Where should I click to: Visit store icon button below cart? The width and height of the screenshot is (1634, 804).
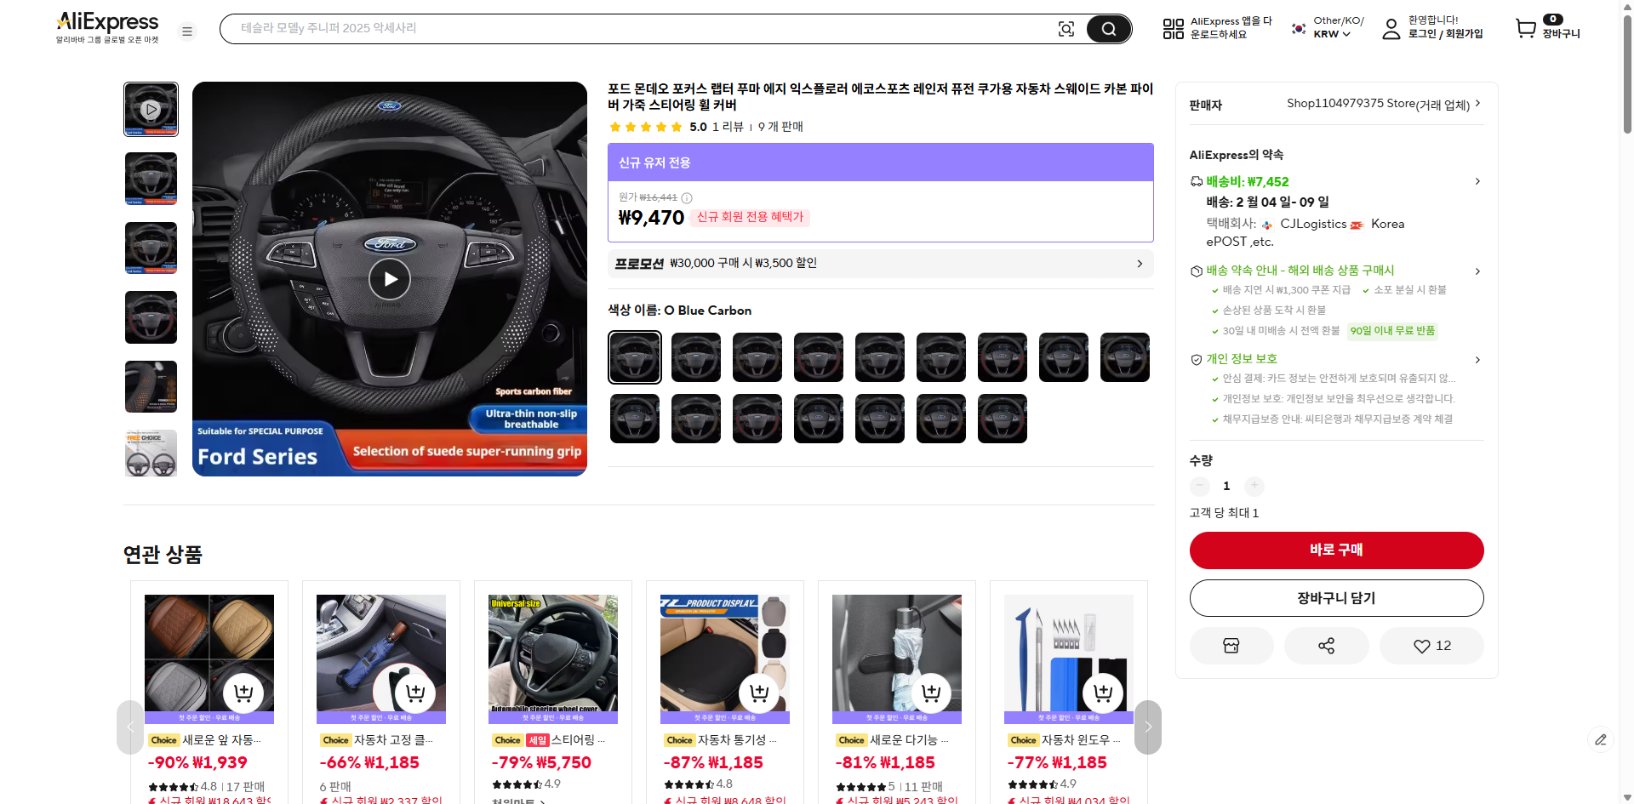[x=1231, y=646]
